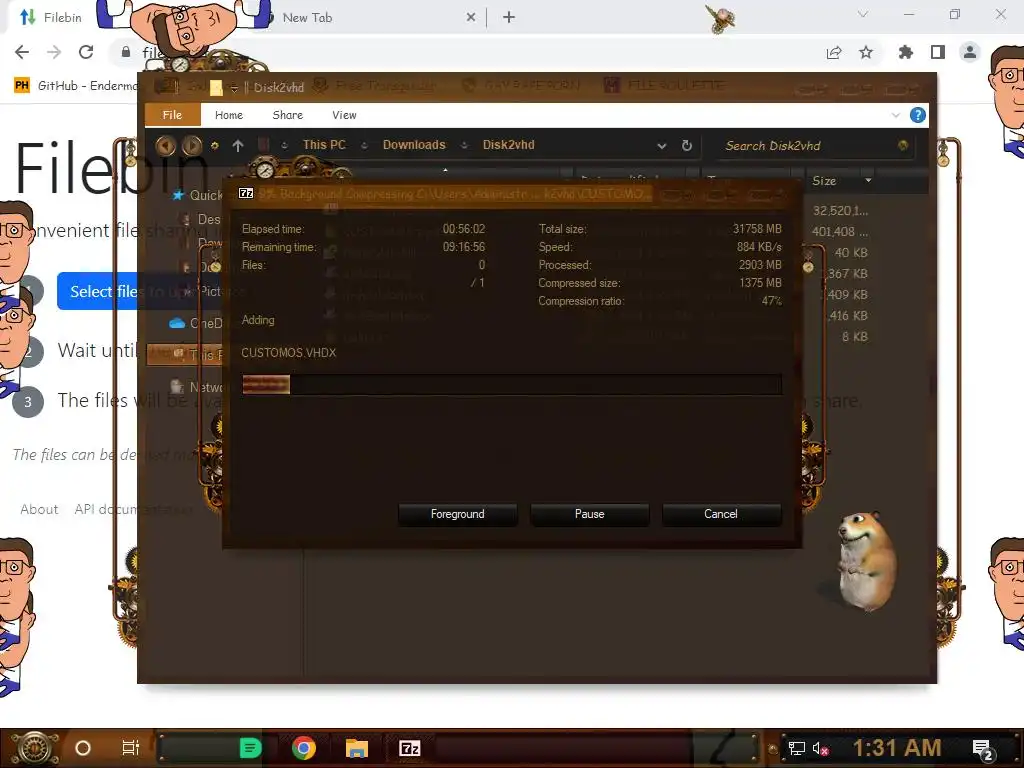Click the site lock icon in address bar
This screenshot has width=1024, height=768.
126,52
